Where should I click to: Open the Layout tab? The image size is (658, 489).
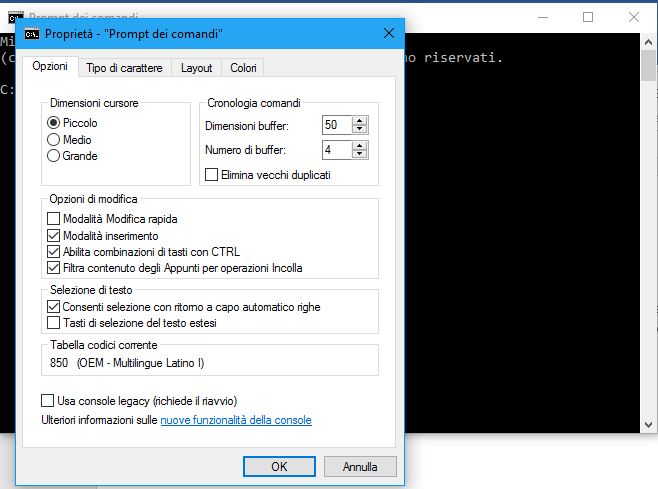tap(196, 68)
